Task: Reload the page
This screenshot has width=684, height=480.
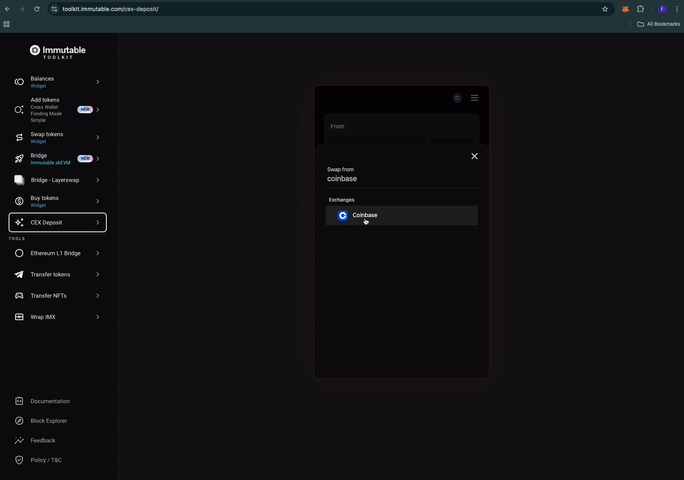Action: [37, 9]
